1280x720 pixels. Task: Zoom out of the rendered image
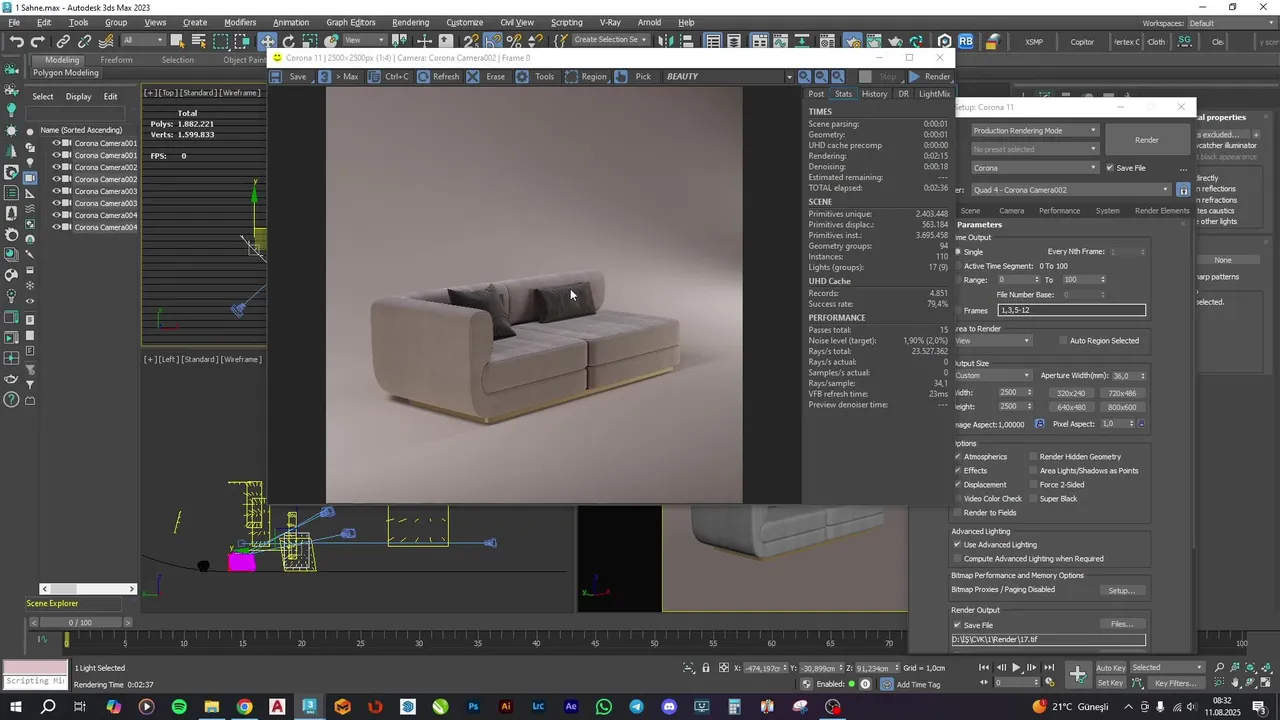pyautogui.click(x=821, y=77)
